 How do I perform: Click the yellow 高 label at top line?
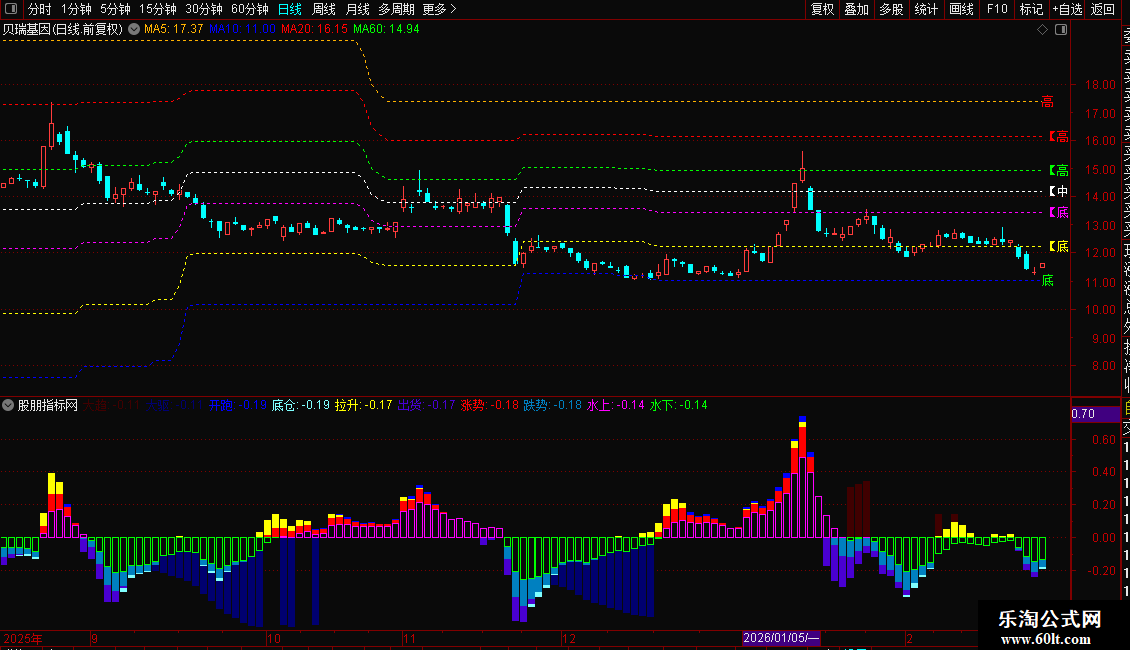(x=1047, y=102)
